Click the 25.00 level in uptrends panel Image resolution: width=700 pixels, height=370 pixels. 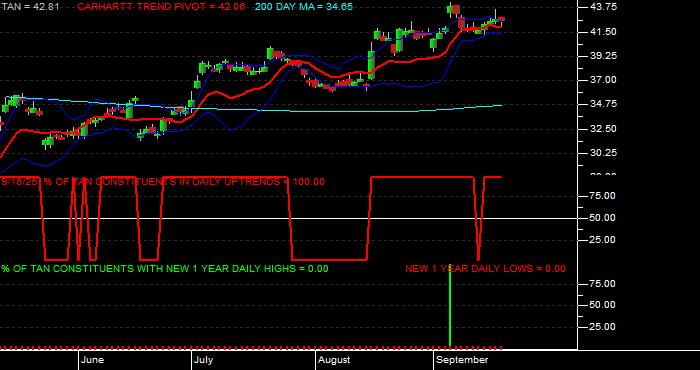tap(603, 240)
